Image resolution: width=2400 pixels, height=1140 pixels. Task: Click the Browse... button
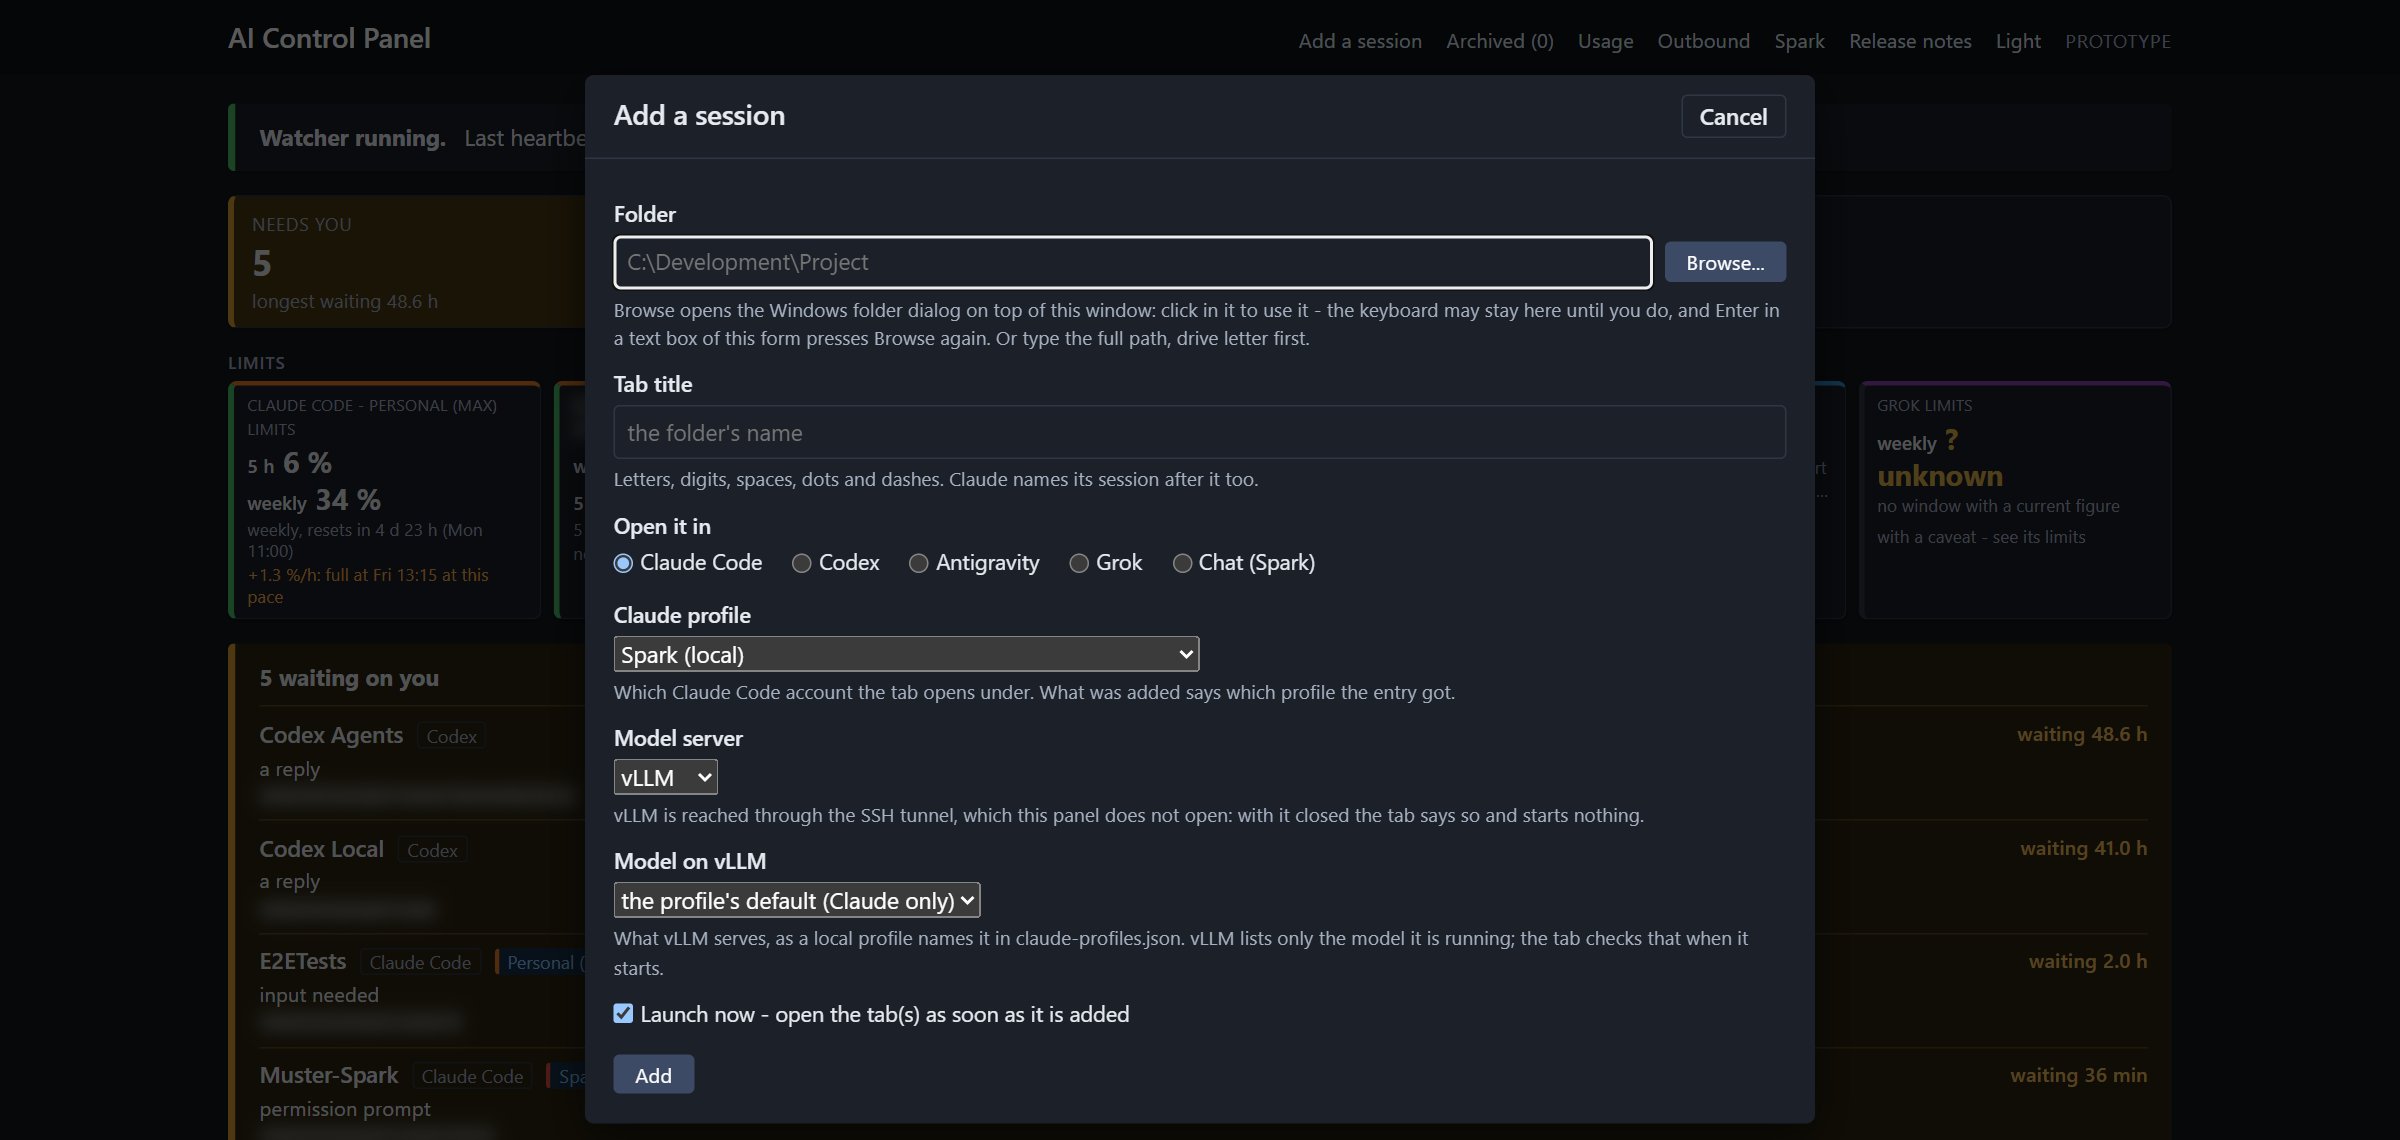[x=1725, y=262]
